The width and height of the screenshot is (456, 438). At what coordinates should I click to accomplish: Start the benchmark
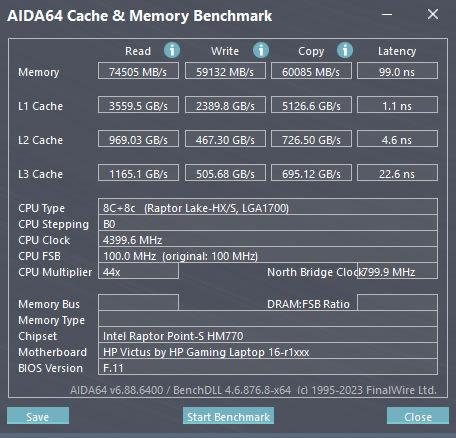click(228, 416)
